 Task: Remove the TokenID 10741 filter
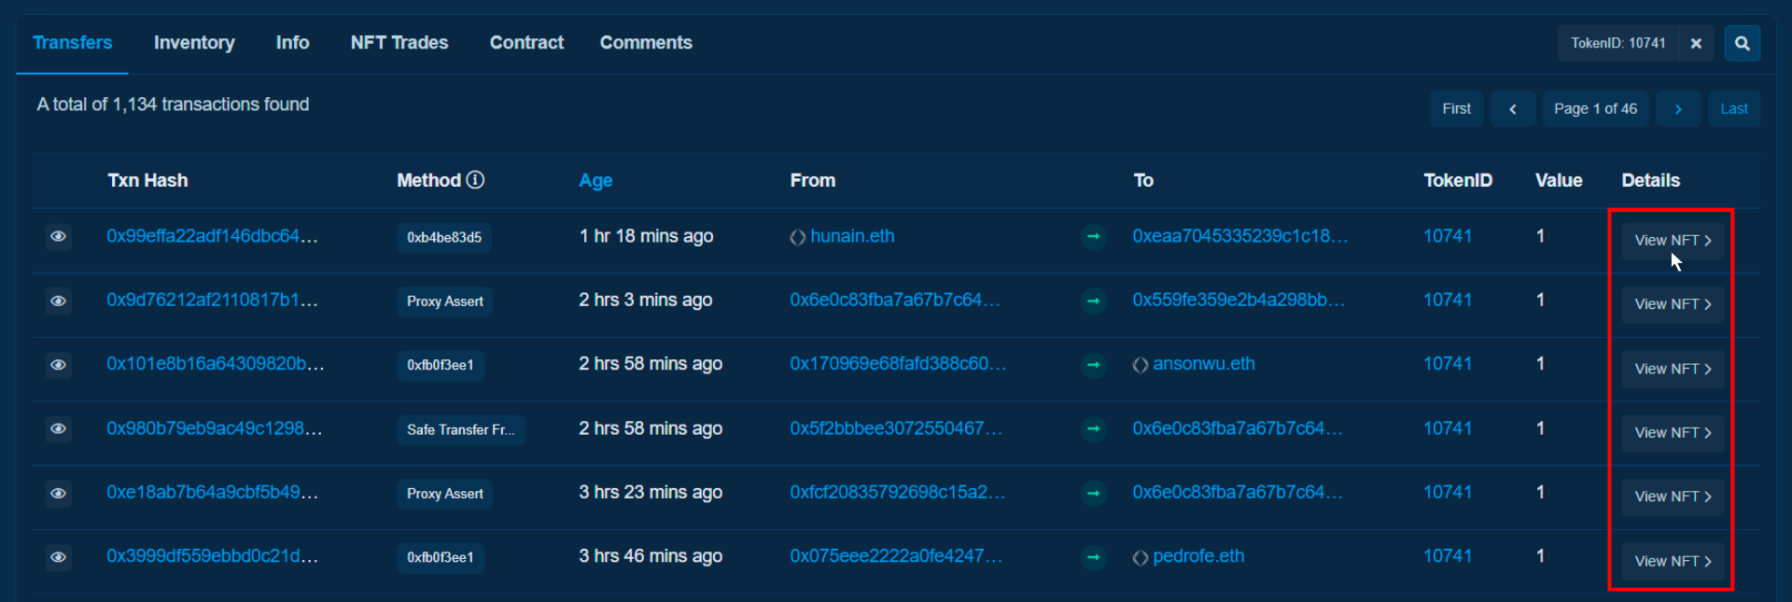coord(1696,43)
